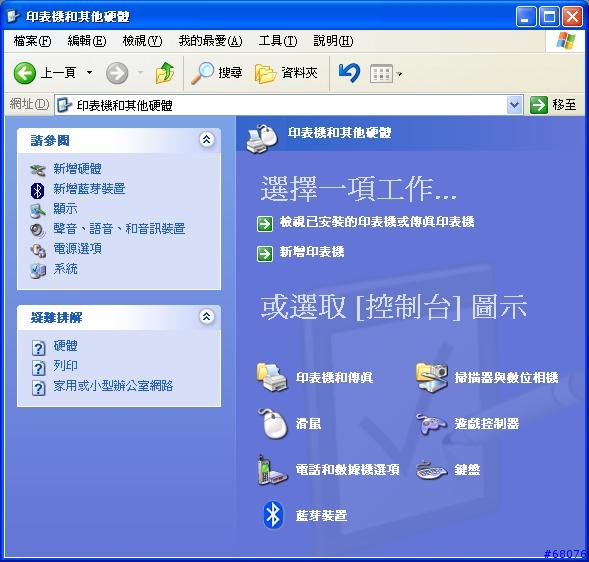Click the title bar window icon
The image size is (589, 562).
(x=13, y=16)
